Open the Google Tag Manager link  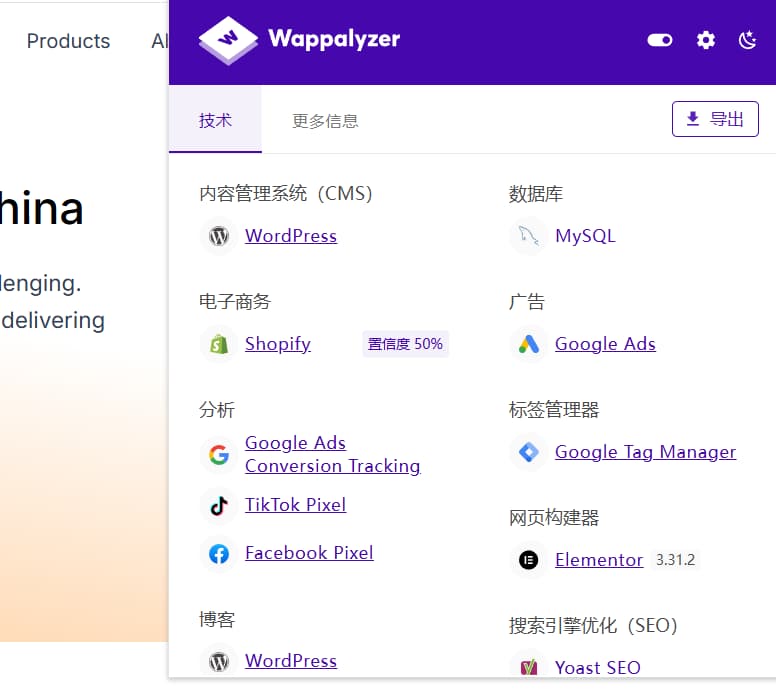click(x=645, y=452)
